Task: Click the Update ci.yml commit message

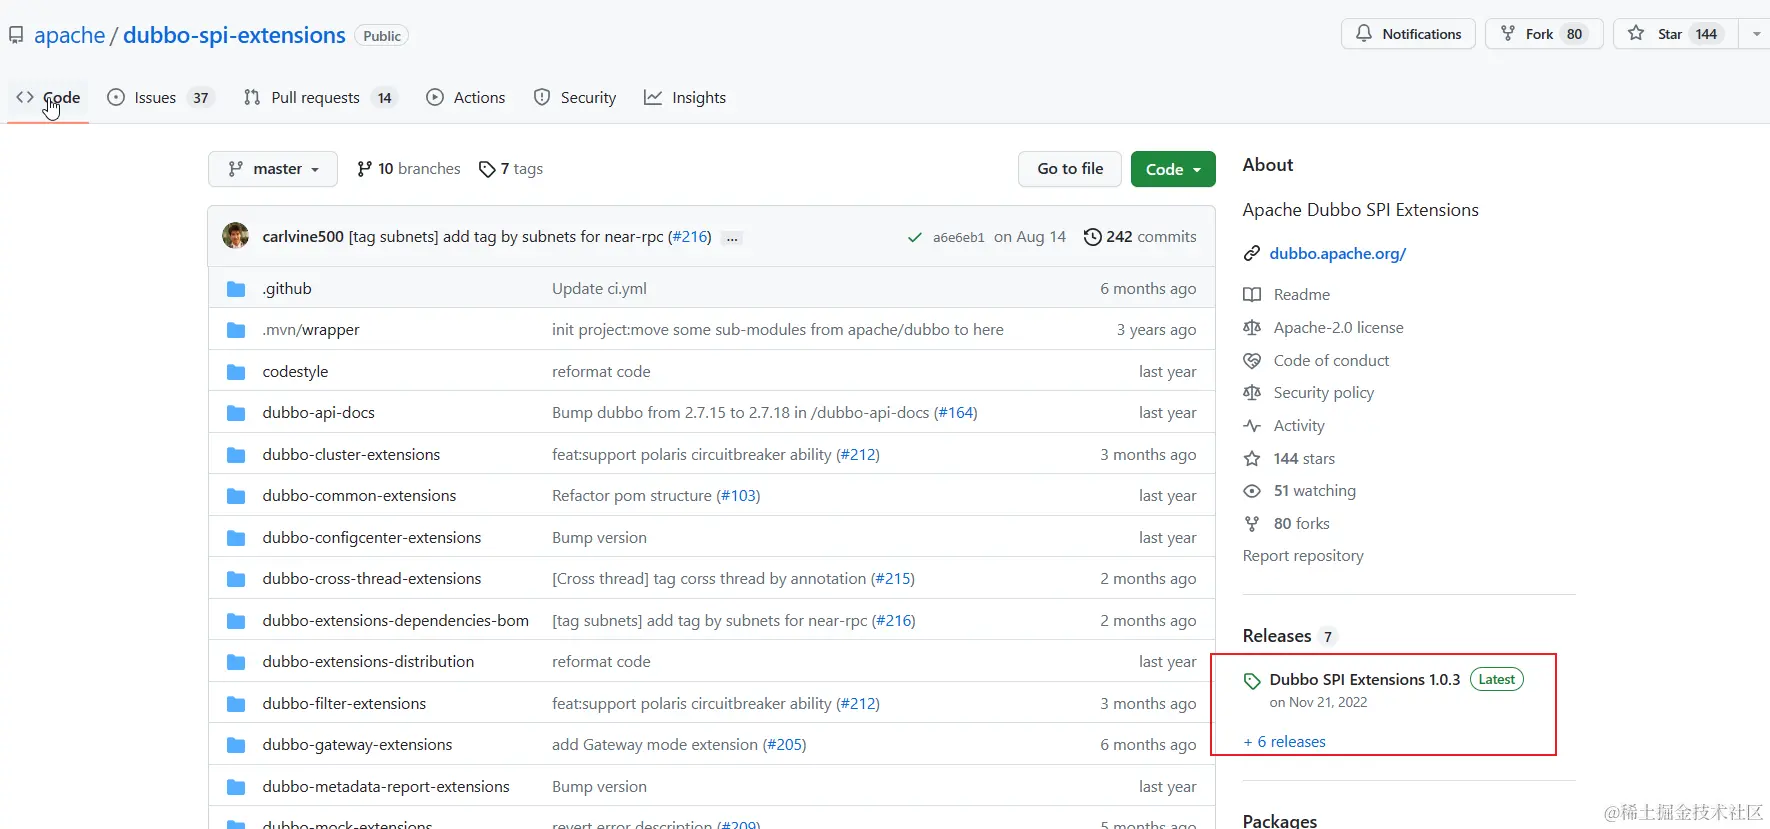Action: (599, 289)
